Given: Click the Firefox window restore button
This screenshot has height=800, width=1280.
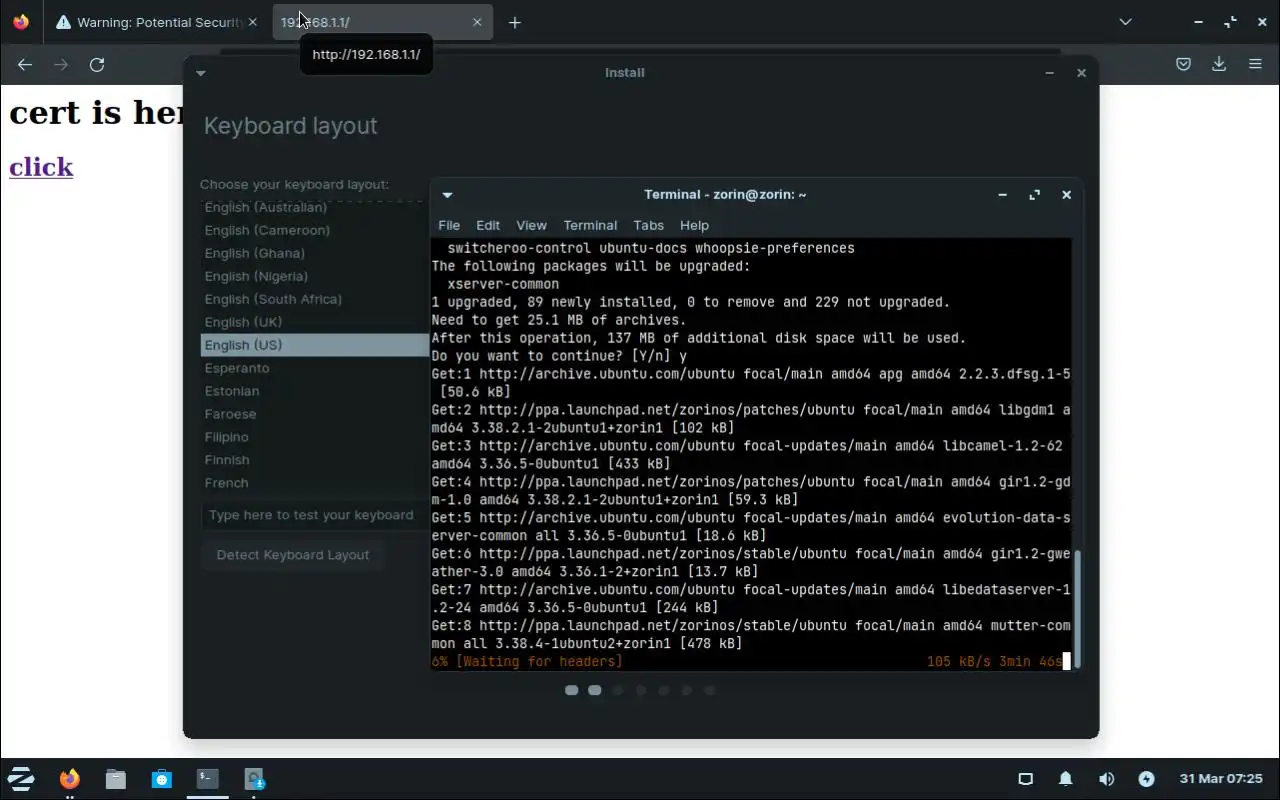Looking at the screenshot, I should pos(1230,22).
